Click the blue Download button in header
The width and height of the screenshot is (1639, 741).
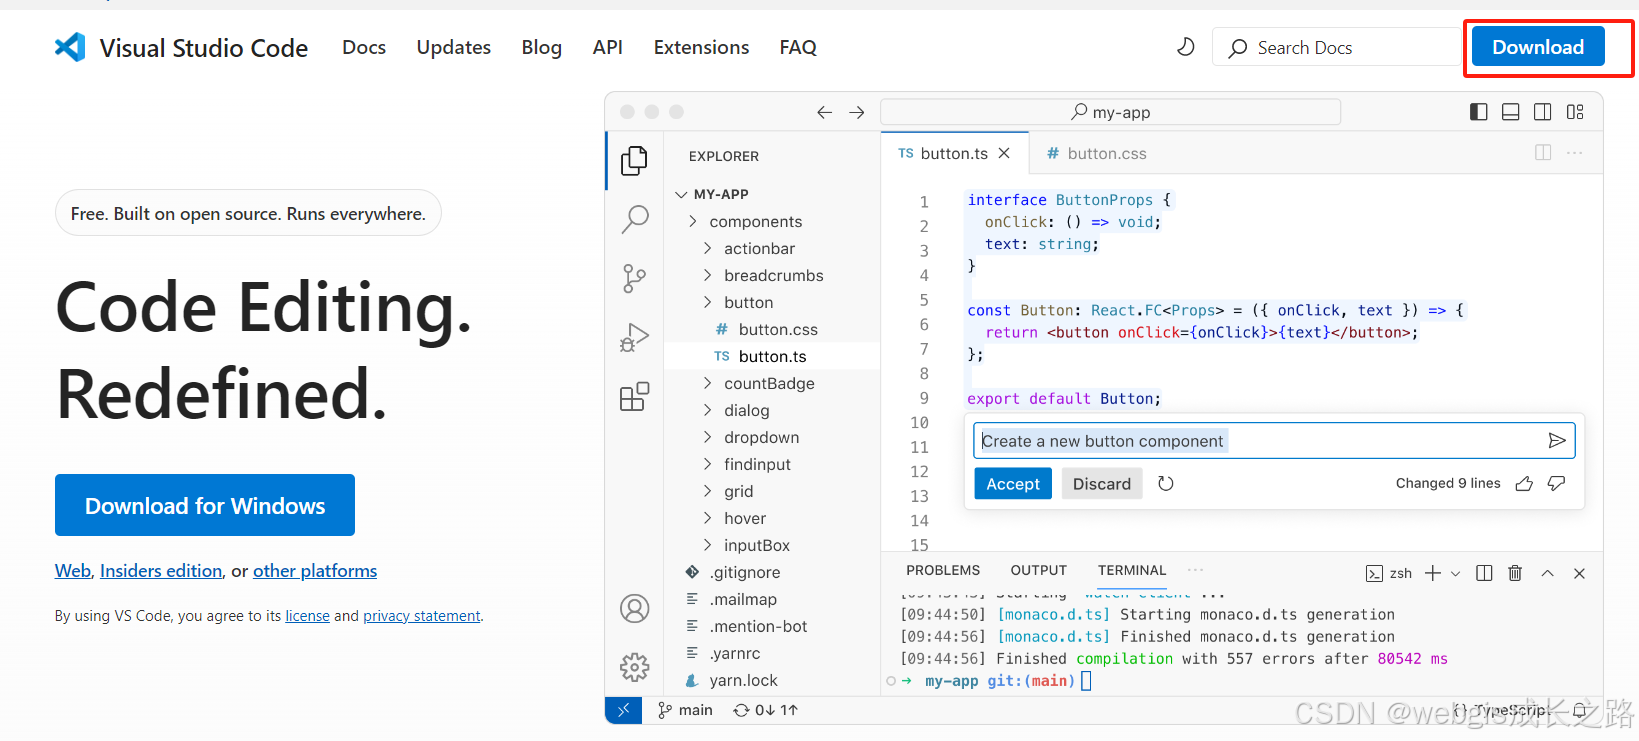pyautogui.click(x=1538, y=47)
